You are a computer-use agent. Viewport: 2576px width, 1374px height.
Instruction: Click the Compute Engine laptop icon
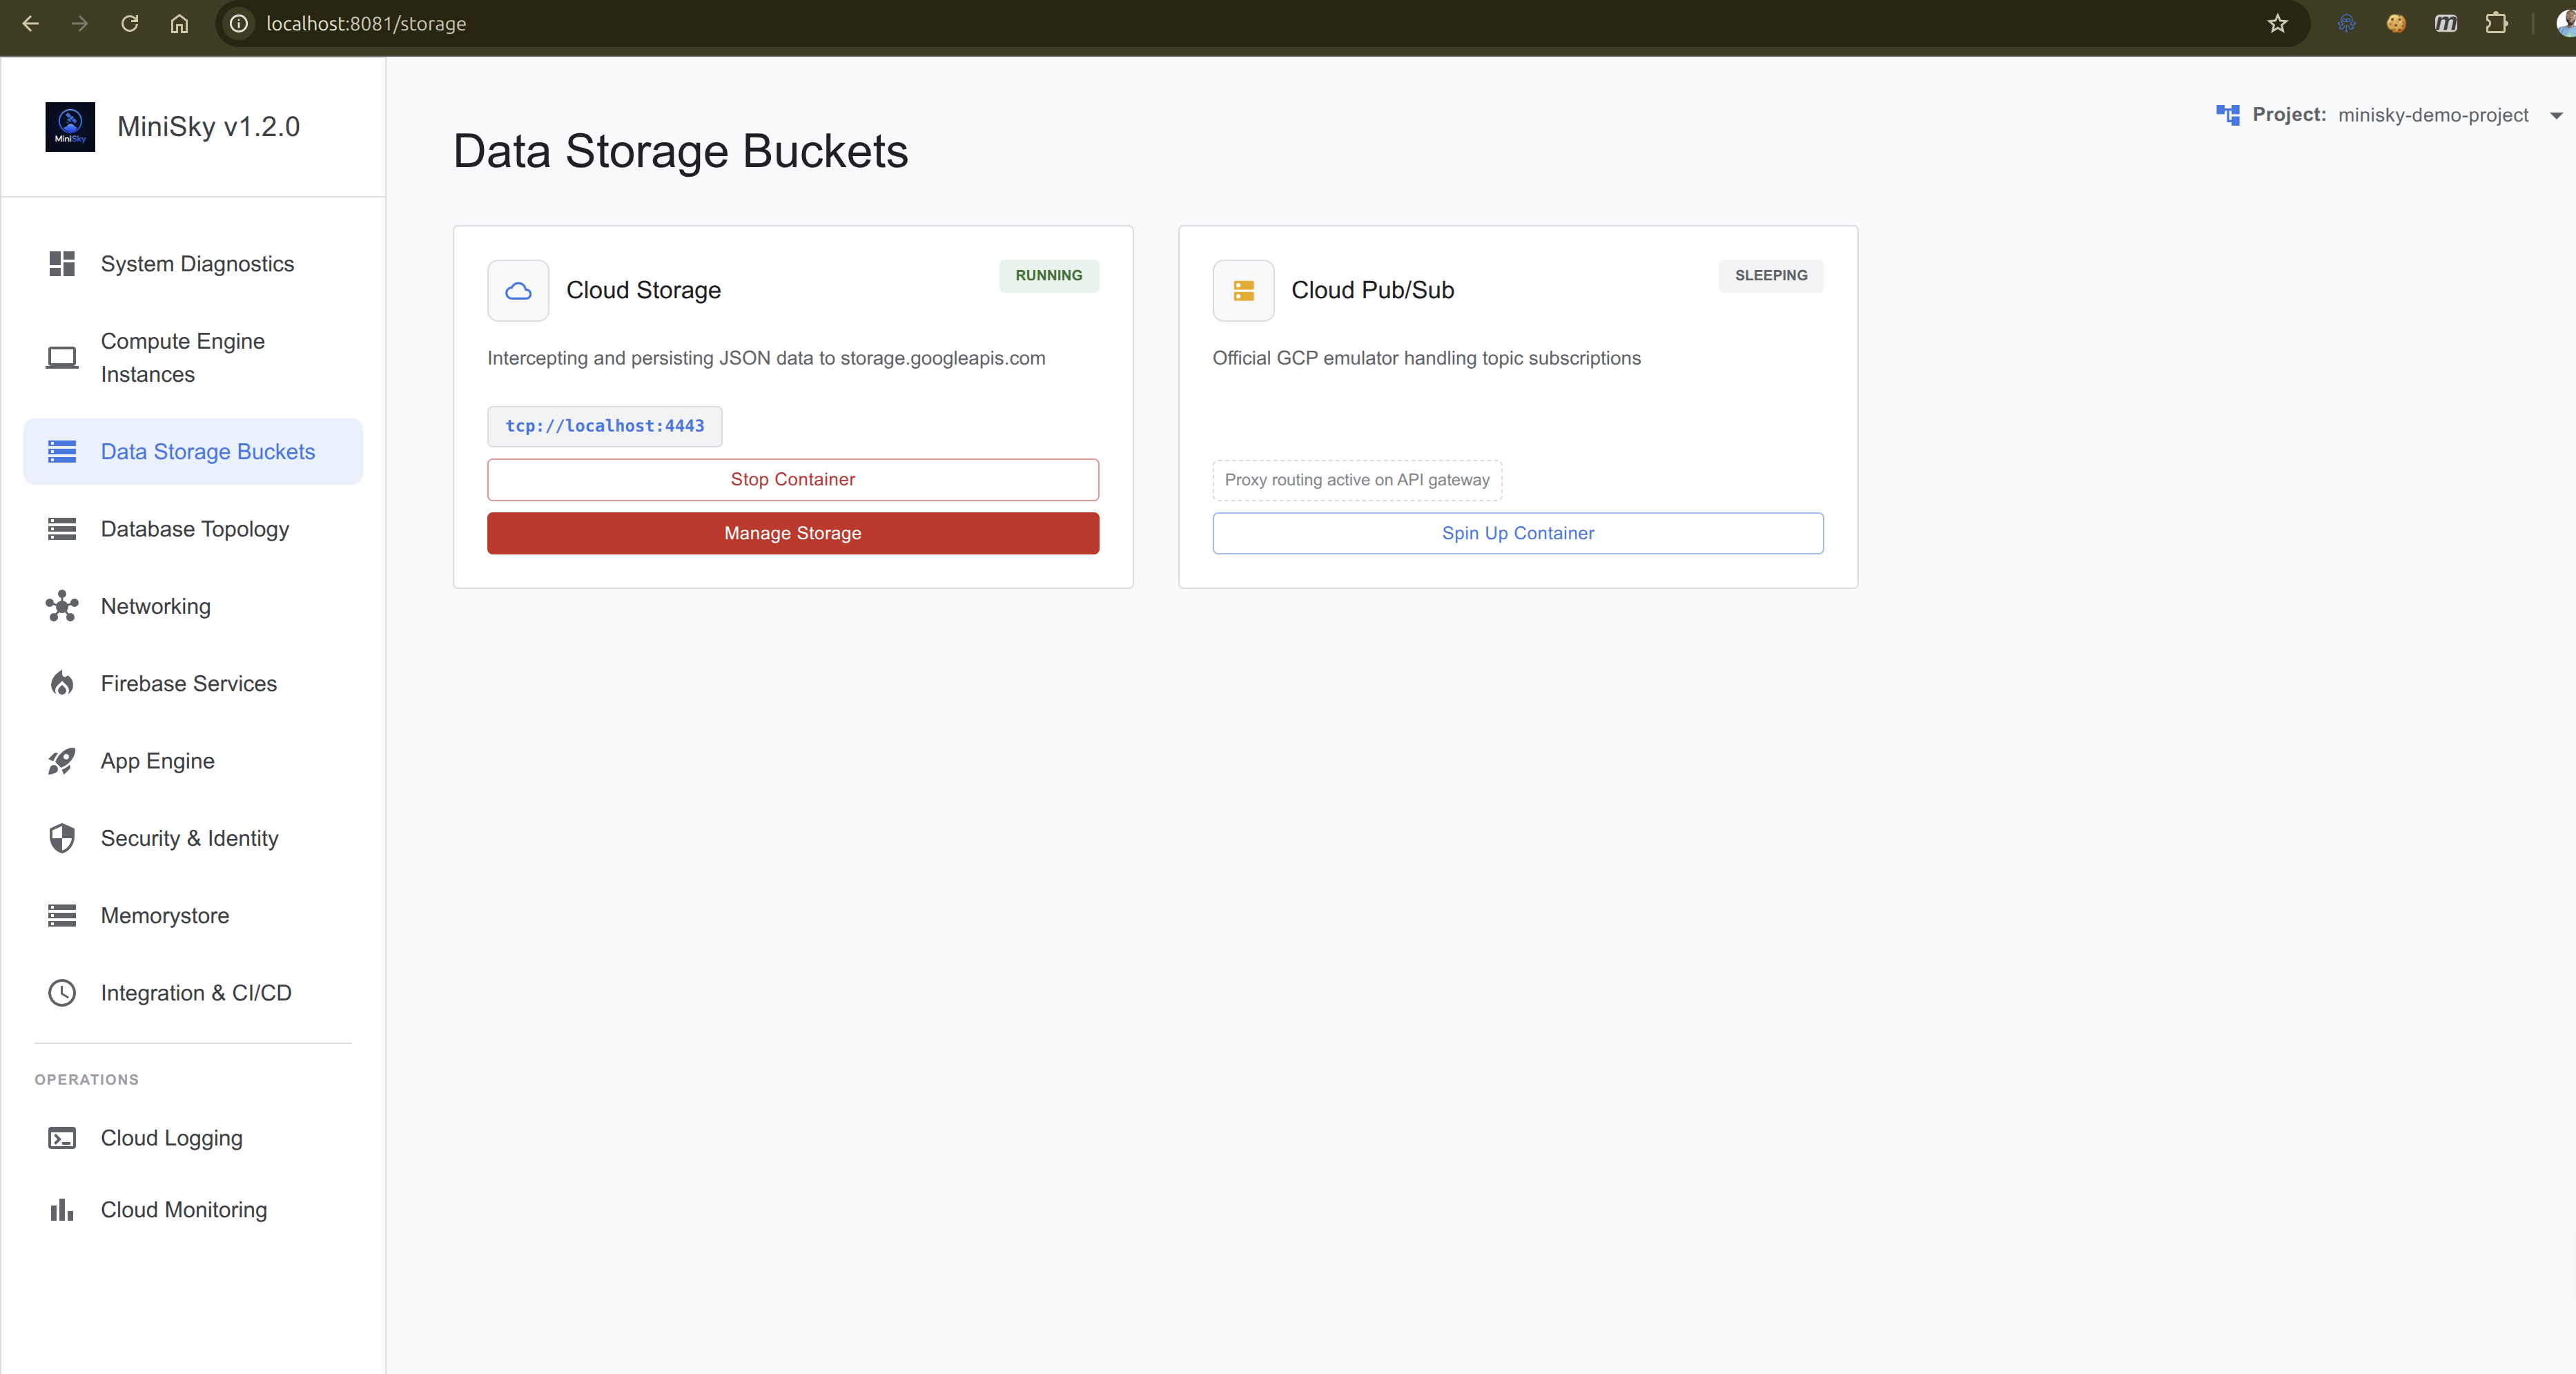[x=62, y=358]
